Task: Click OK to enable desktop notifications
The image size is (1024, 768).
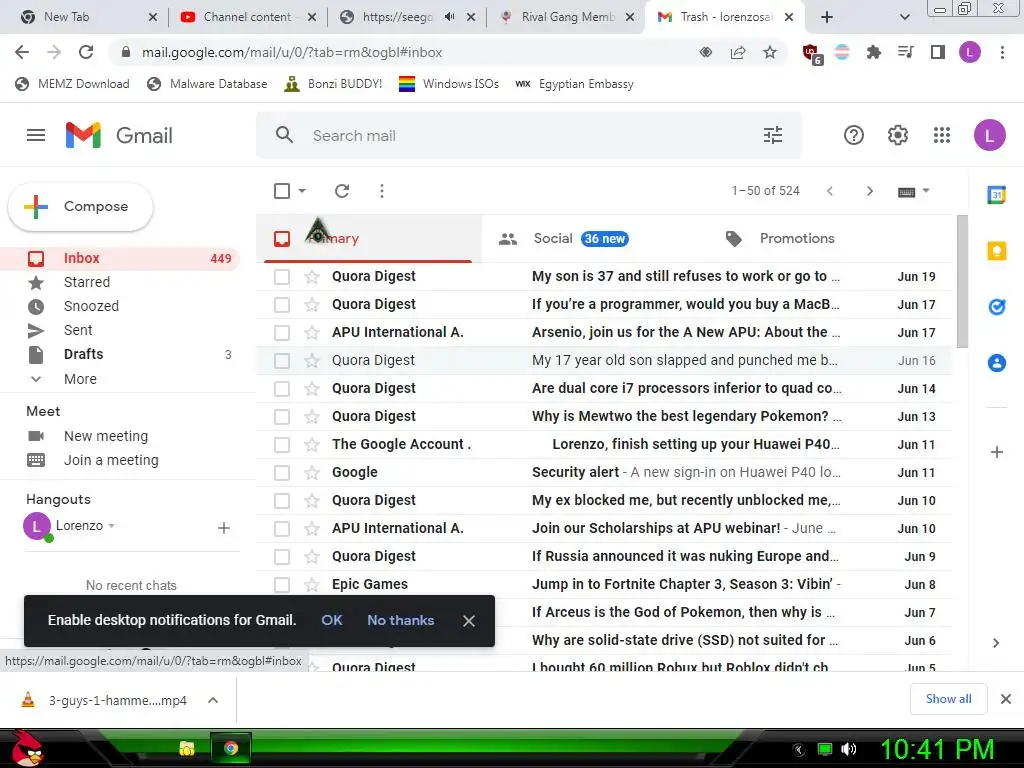Action: point(332,620)
